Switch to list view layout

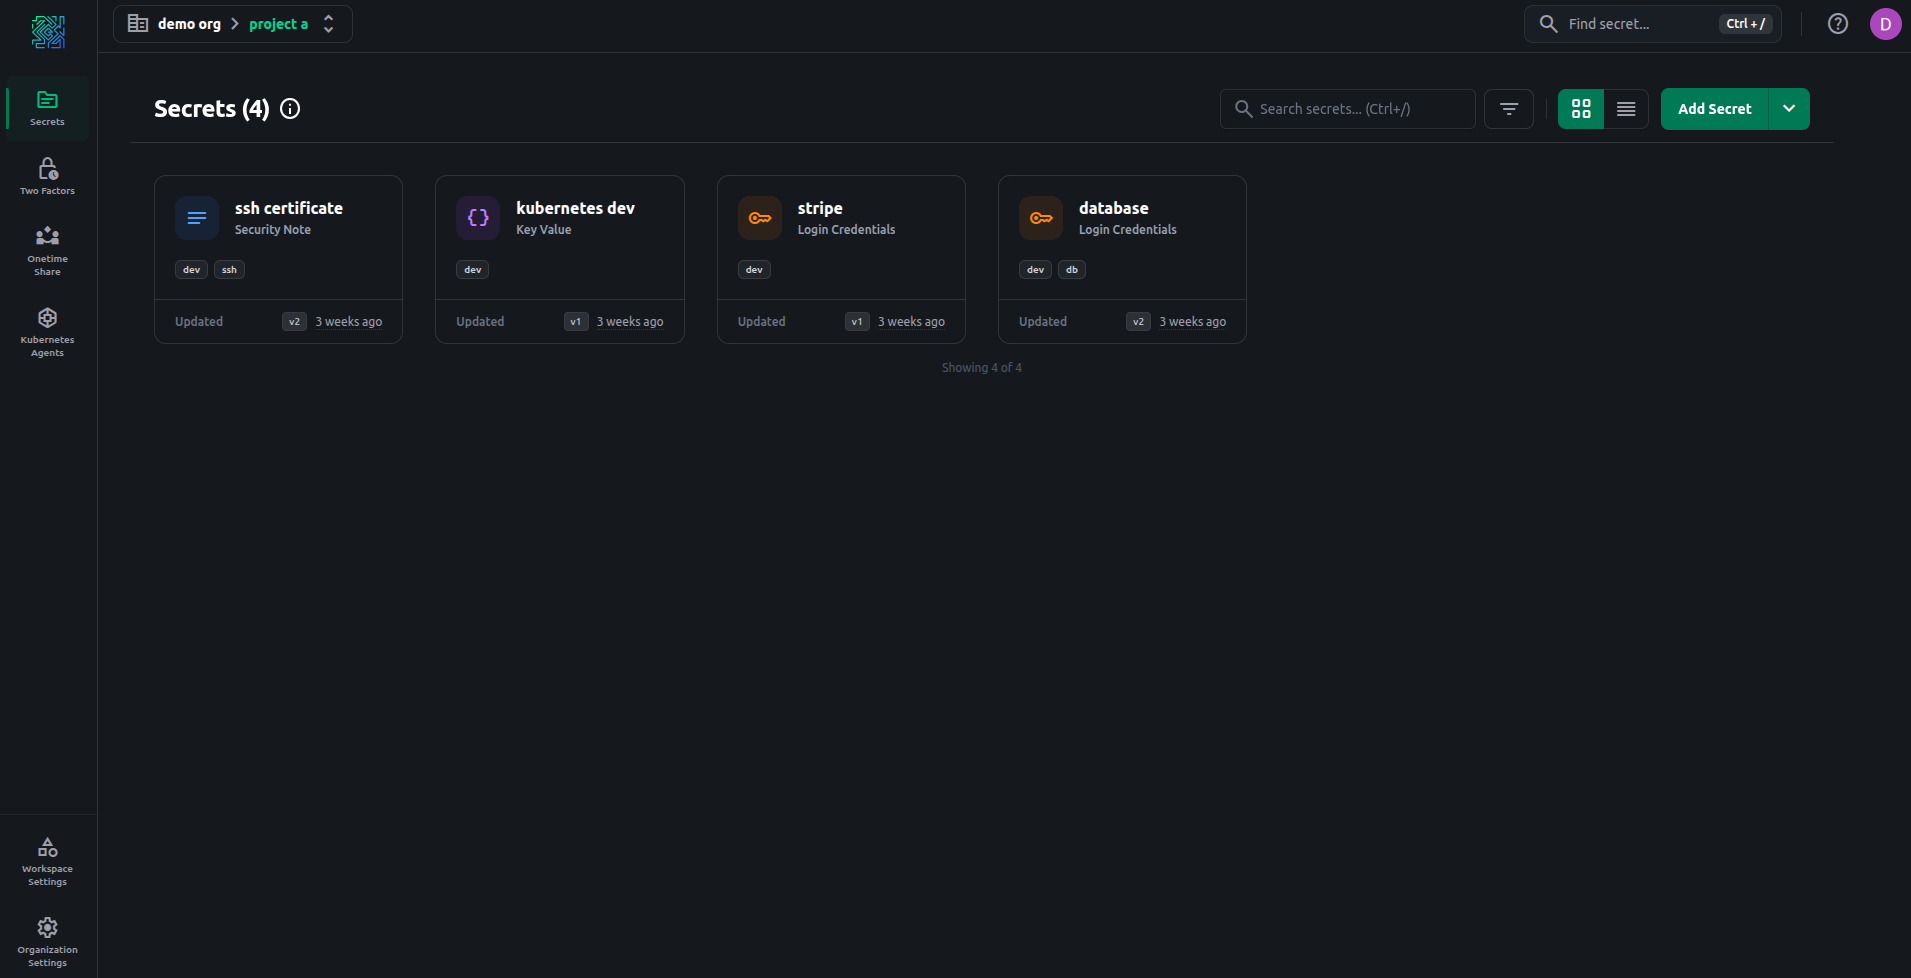click(1626, 109)
